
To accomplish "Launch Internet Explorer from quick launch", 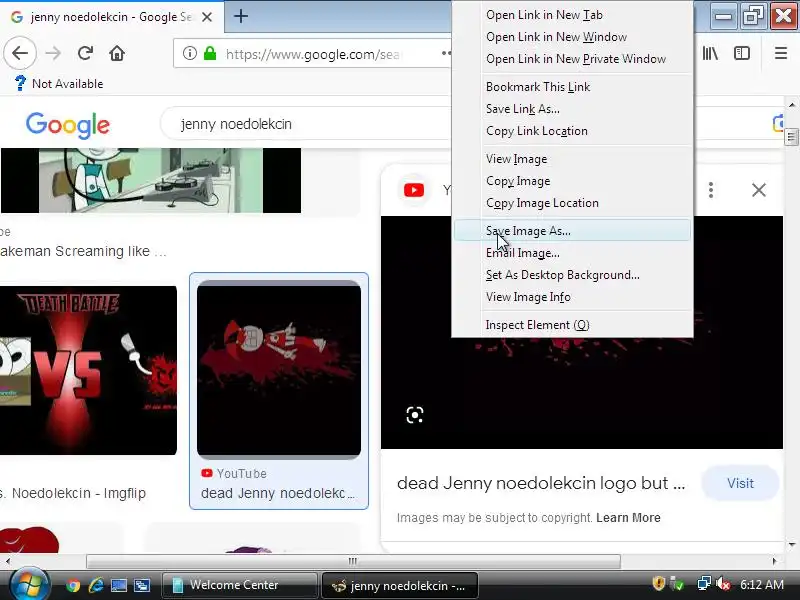I will 96,585.
